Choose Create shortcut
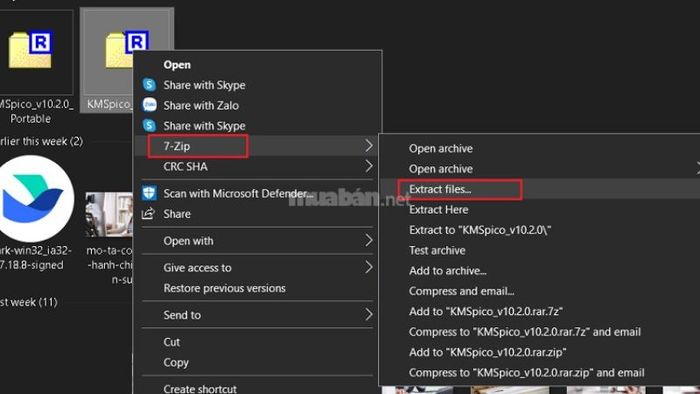 (x=257, y=388)
